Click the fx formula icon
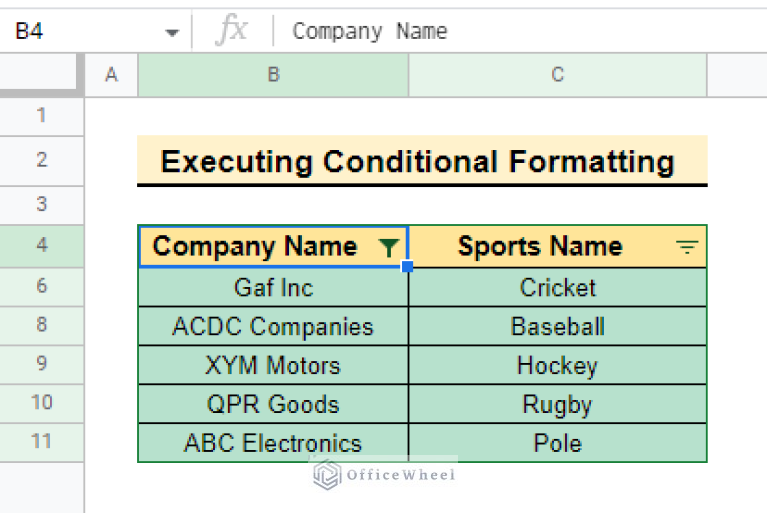Viewport: 767px width, 513px height. click(x=232, y=30)
